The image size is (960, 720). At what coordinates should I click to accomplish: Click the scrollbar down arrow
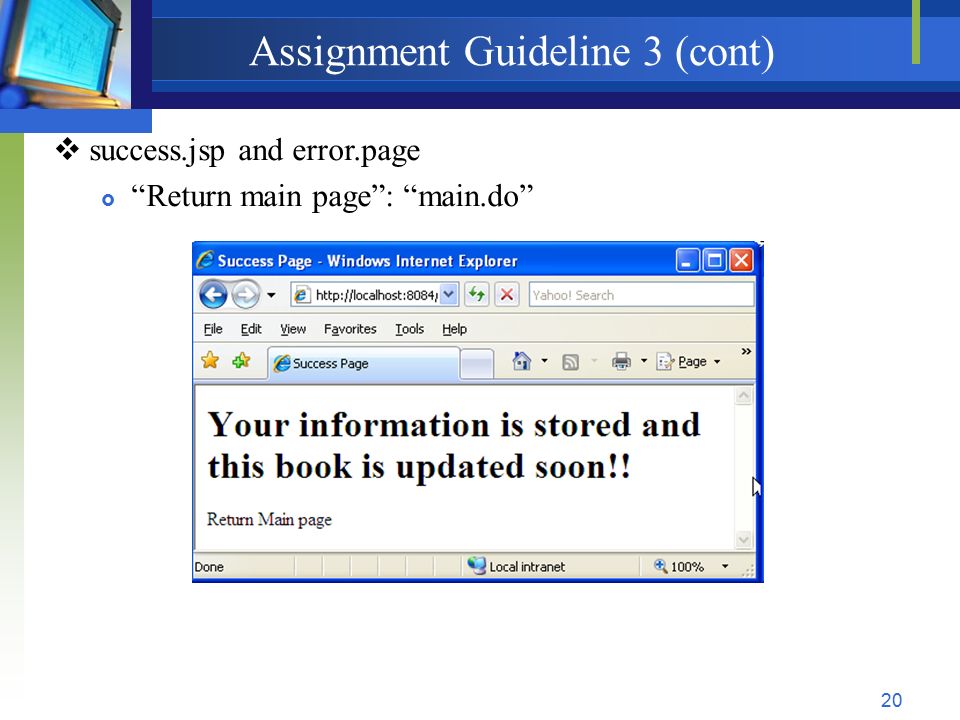coord(744,539)
